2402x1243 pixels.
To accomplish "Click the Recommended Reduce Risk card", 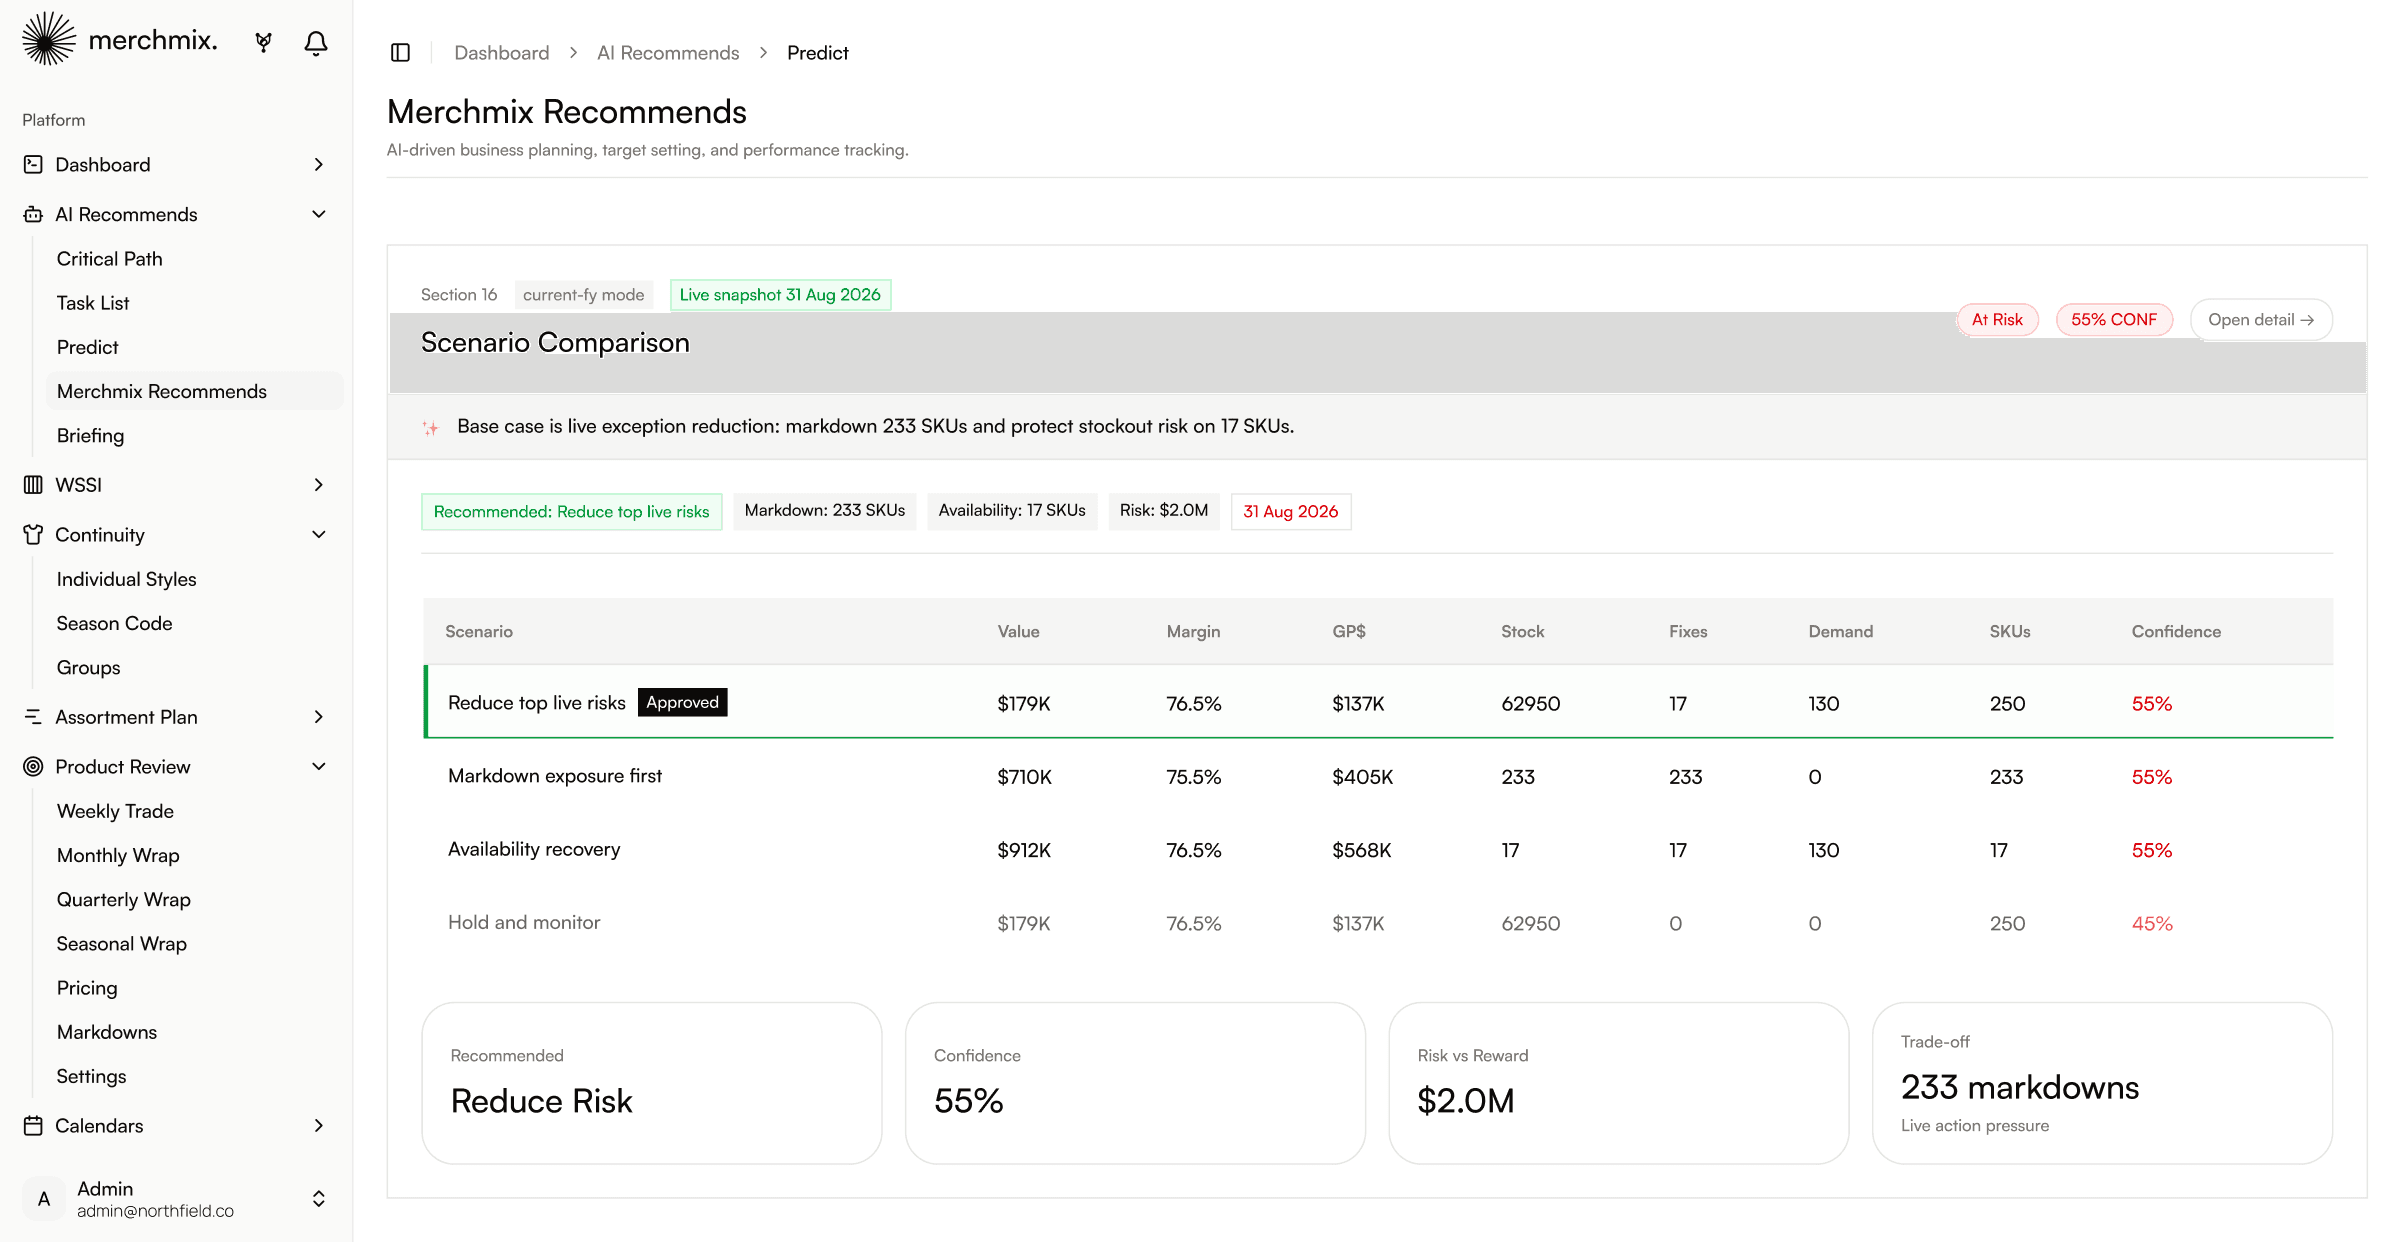I will point(652,1084).
